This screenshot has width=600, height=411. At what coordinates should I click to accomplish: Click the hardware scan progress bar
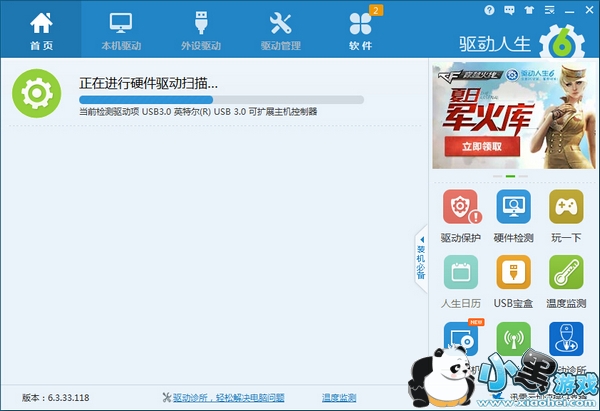pos(221,100)
